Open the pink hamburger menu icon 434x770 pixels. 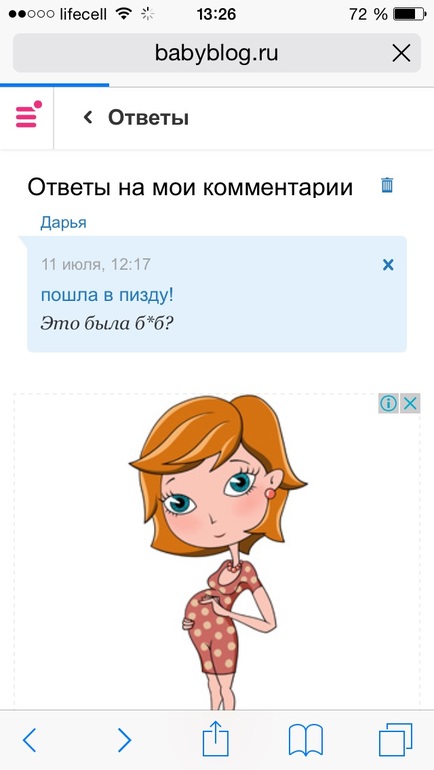(x=28, y=114)
